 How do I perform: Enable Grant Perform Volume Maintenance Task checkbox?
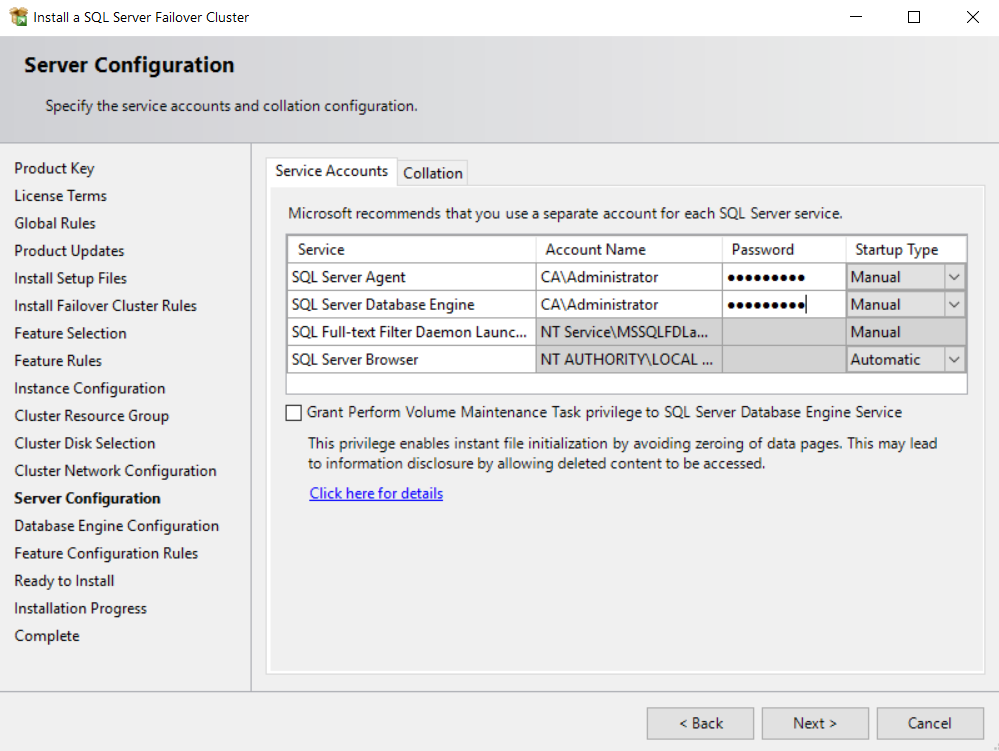point(293,413)
